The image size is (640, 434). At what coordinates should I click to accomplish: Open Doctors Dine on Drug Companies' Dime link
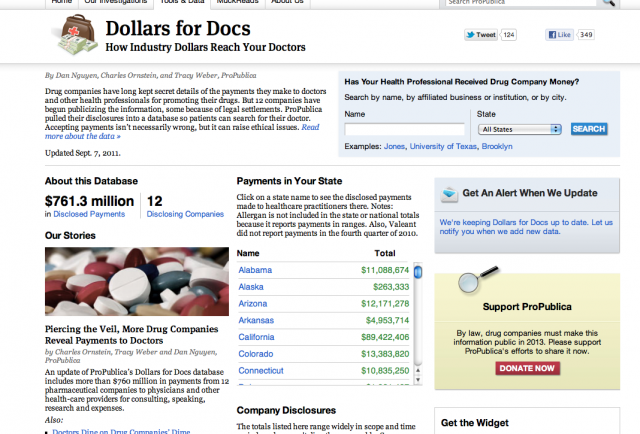click(121, 431)
